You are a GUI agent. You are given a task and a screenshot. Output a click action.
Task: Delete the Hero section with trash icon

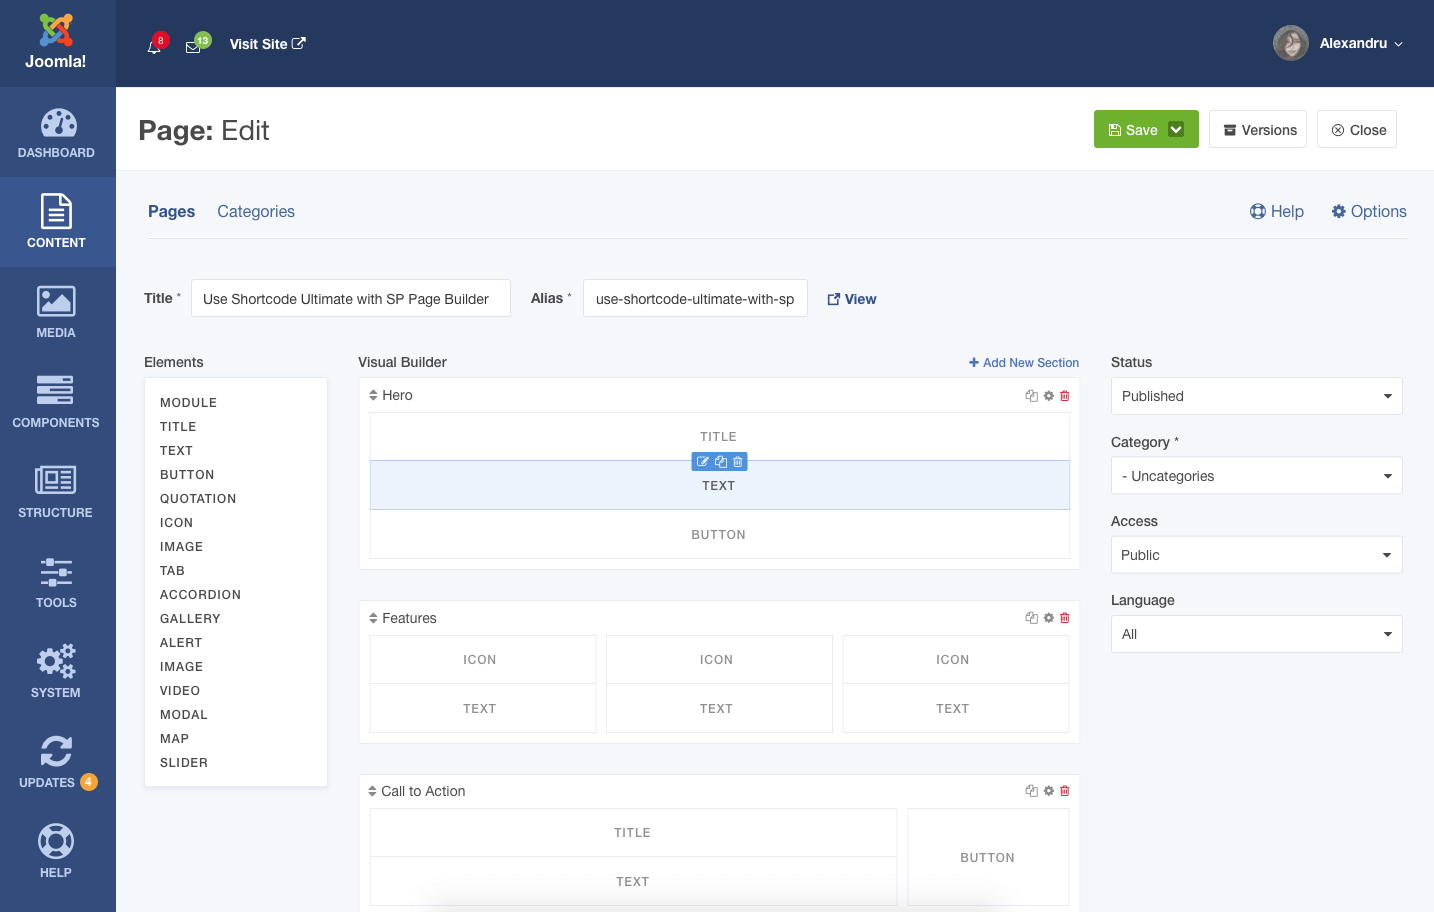[x=1065, y=396]
